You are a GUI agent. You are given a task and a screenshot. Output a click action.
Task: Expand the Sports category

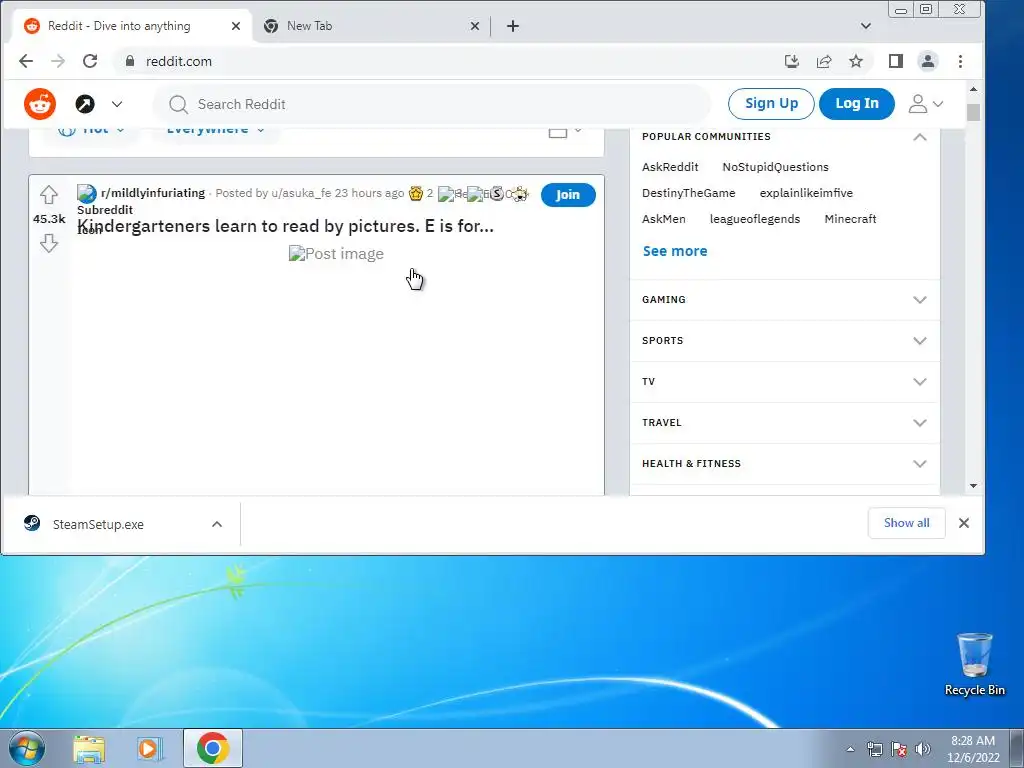[x=784, y=341]
